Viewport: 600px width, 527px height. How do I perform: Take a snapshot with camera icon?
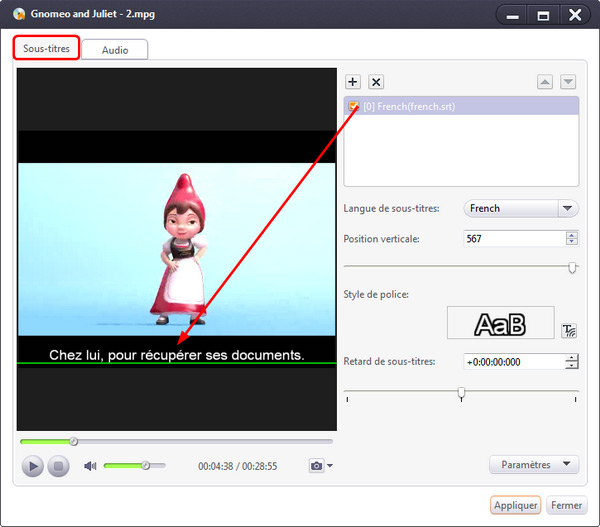coord(316,466)
